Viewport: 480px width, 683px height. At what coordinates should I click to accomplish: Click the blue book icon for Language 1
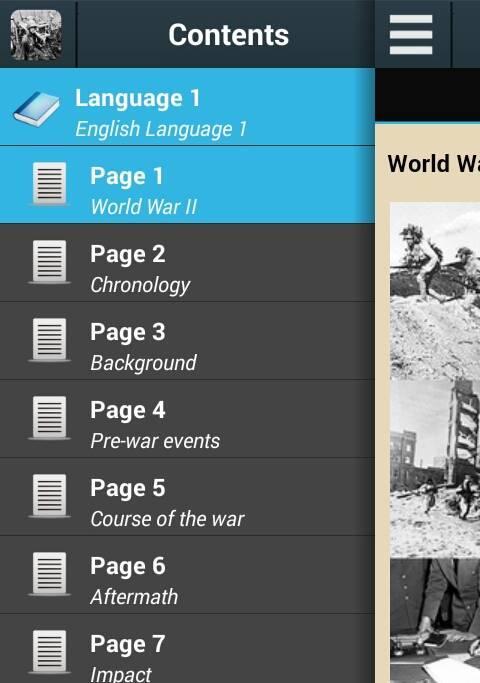pyautogui.click(x=37, y=109)
